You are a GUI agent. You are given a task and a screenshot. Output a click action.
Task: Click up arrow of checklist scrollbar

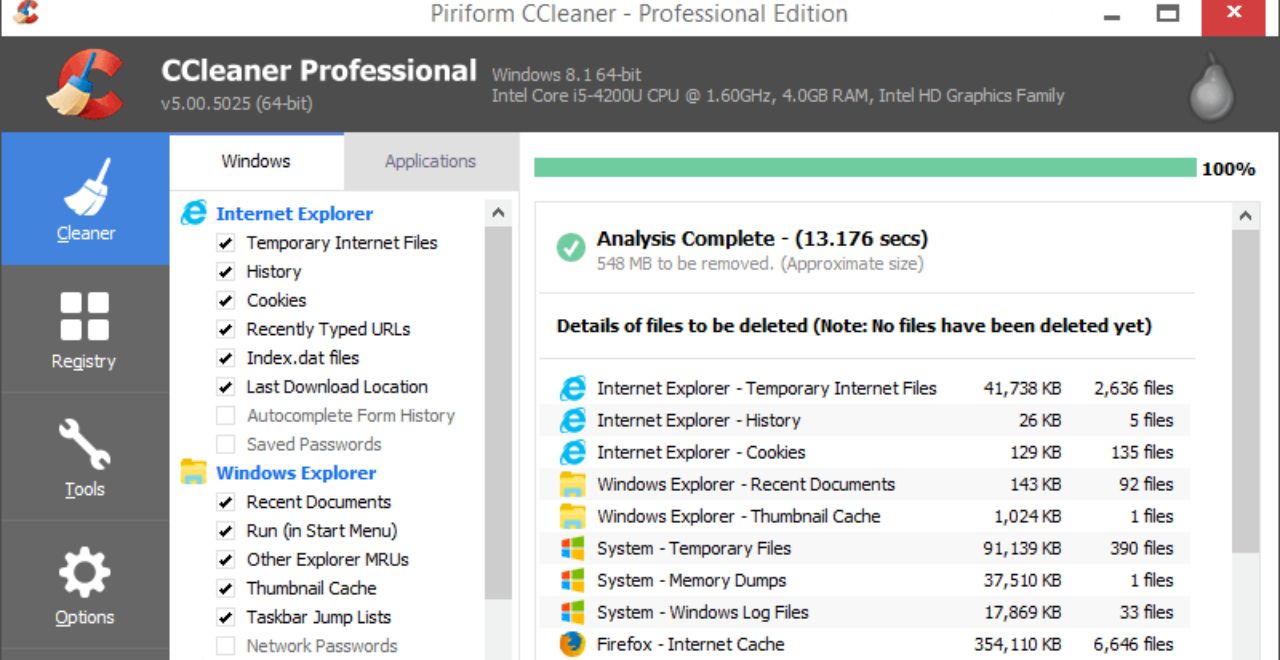(x=498, y=212)
